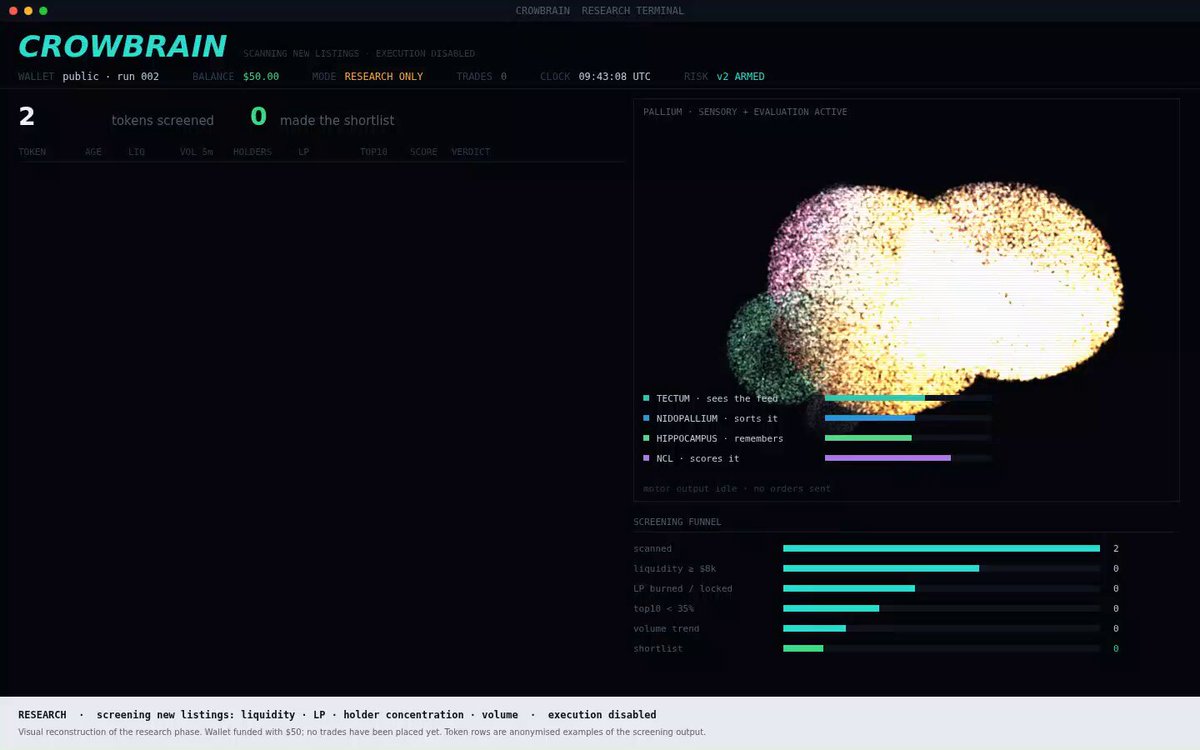Click the TECTUM activity bar

click(908, 398)
